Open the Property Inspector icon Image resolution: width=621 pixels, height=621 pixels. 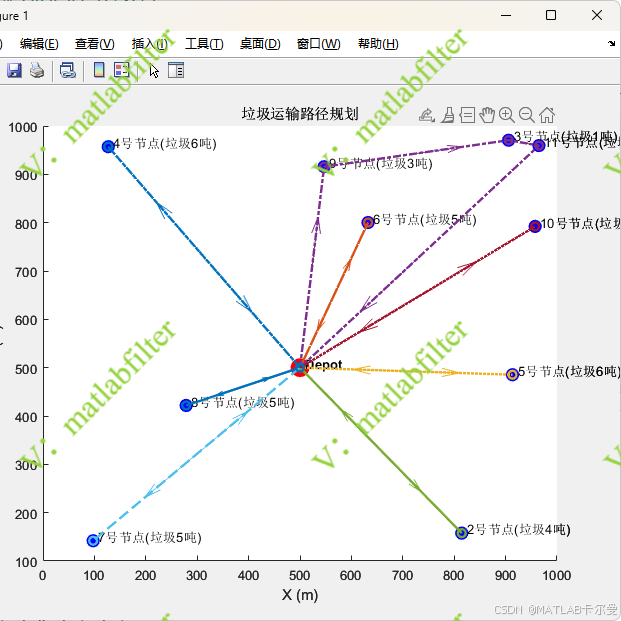(176, 70)
